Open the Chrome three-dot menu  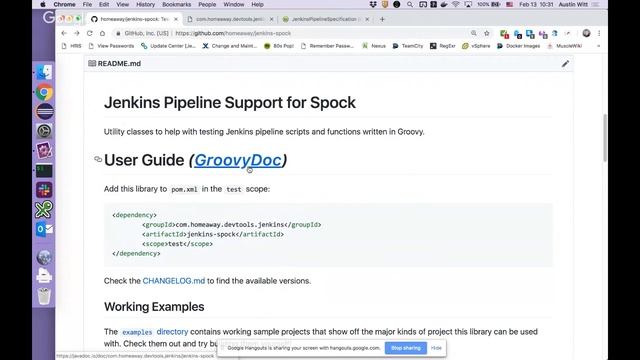coord(599,33)
